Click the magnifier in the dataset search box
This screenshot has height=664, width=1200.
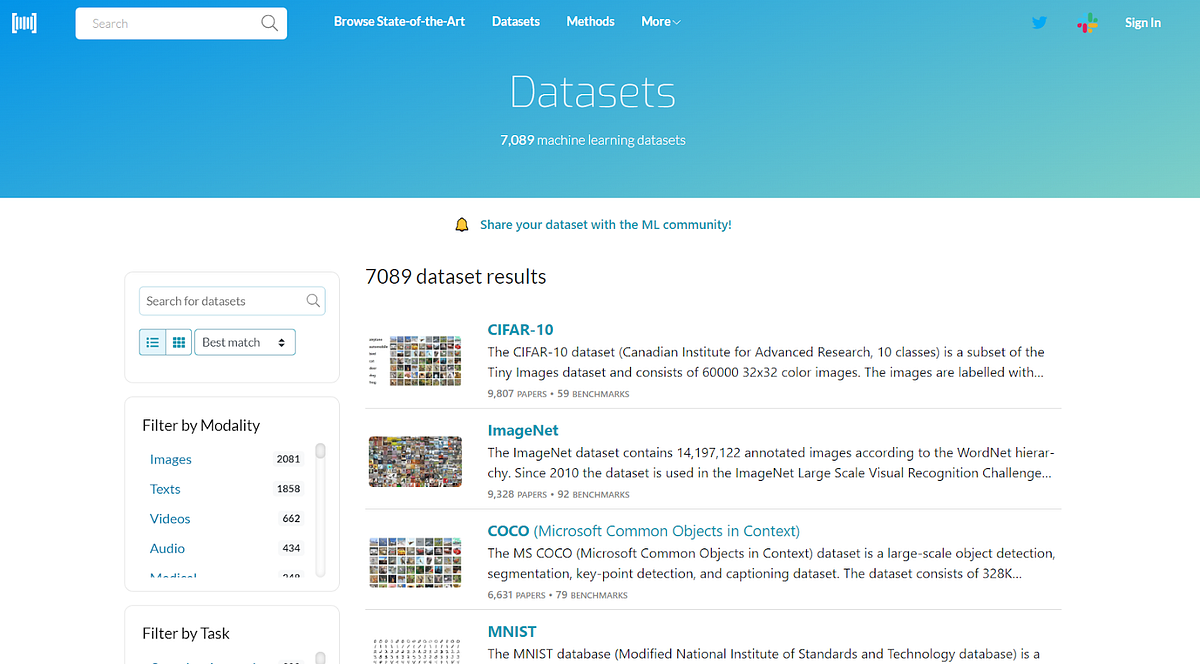pos(313,300)
